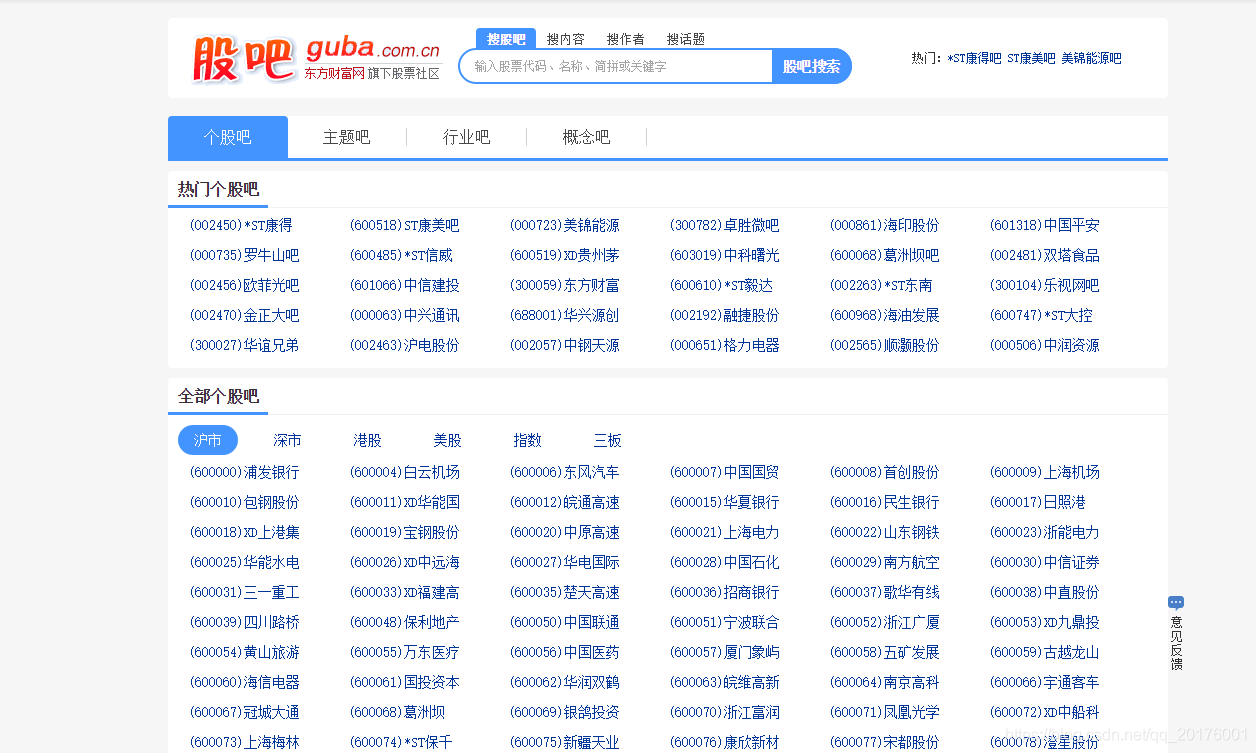Select the 搜作者 search tab

626,39
